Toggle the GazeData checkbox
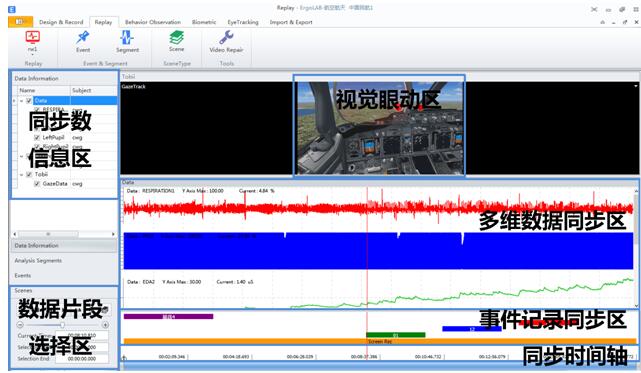Image resolution: width=641 pixels, height=373 pixels. click(x=37, y=184)
